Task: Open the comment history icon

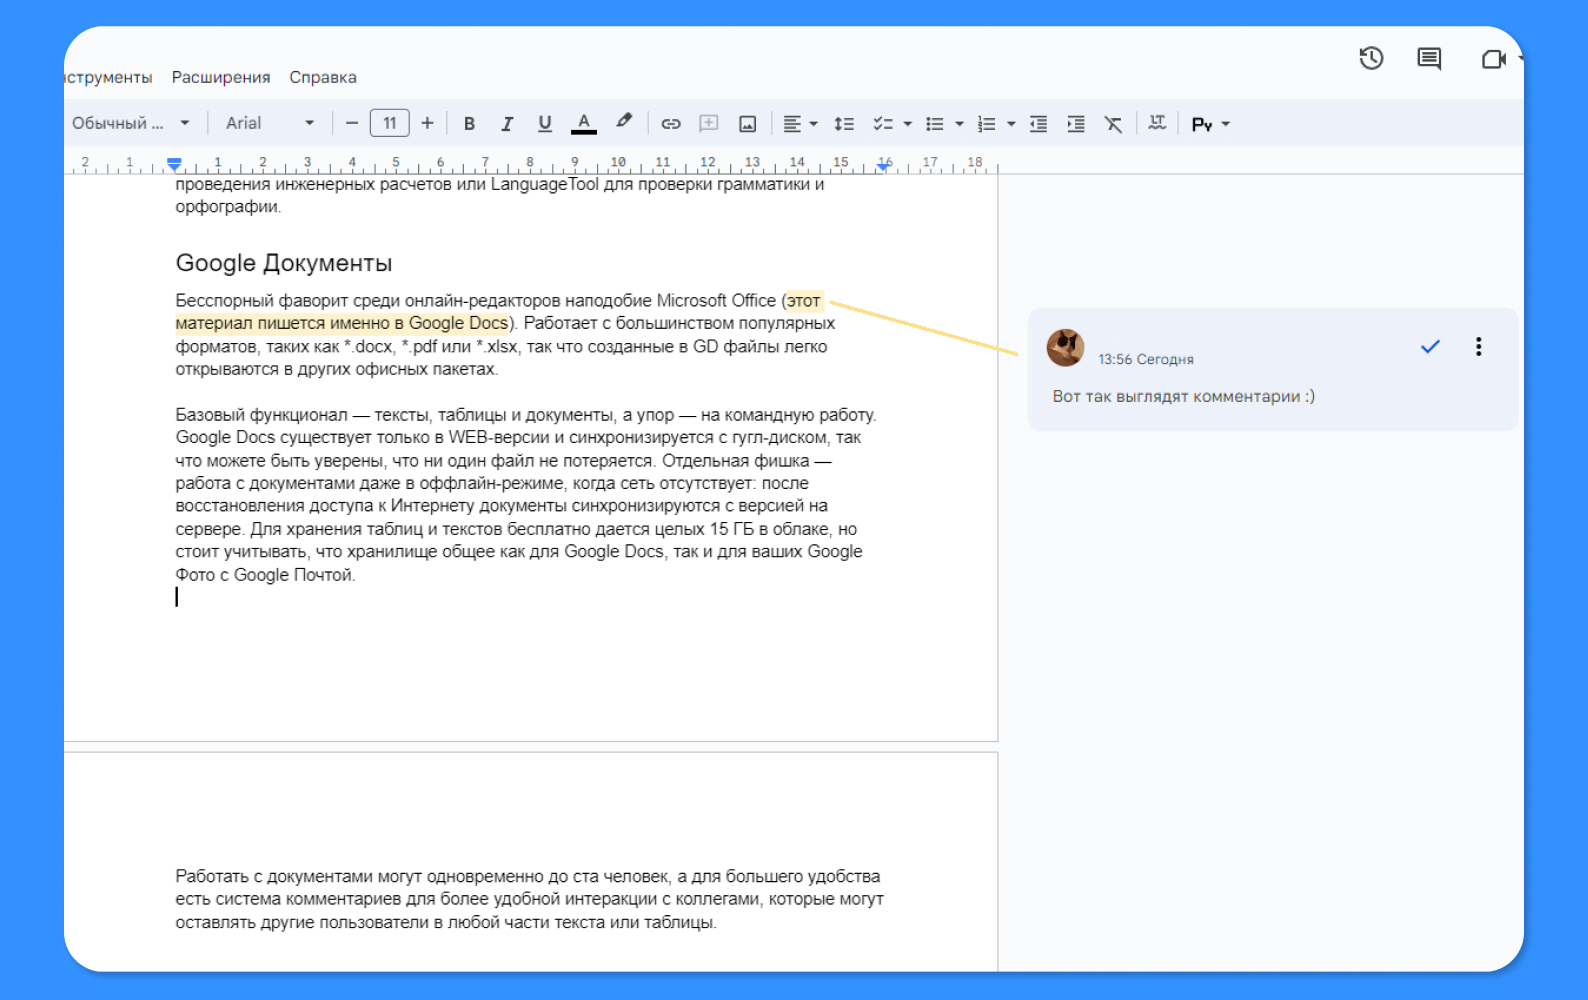Action: point(1429,59)
